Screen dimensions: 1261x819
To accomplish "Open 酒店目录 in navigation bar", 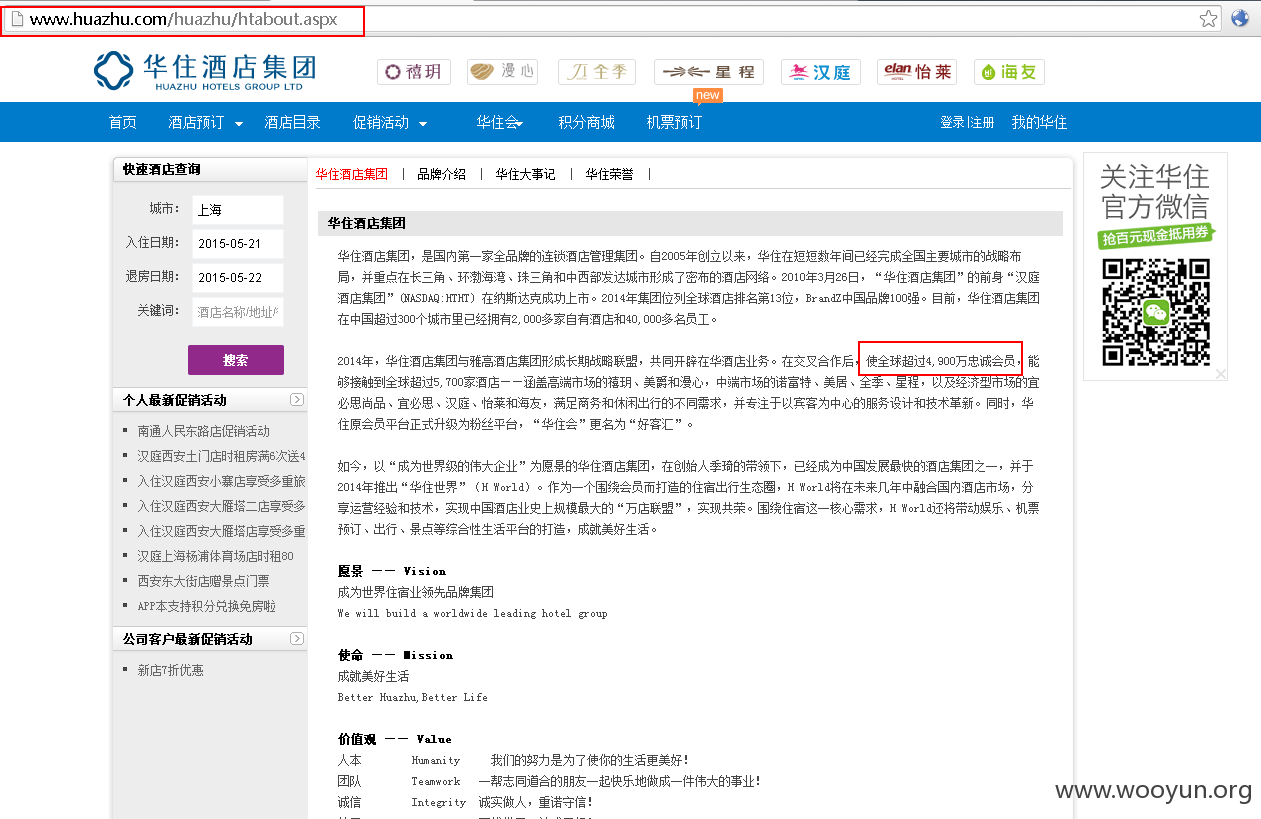I will point(292,122).
